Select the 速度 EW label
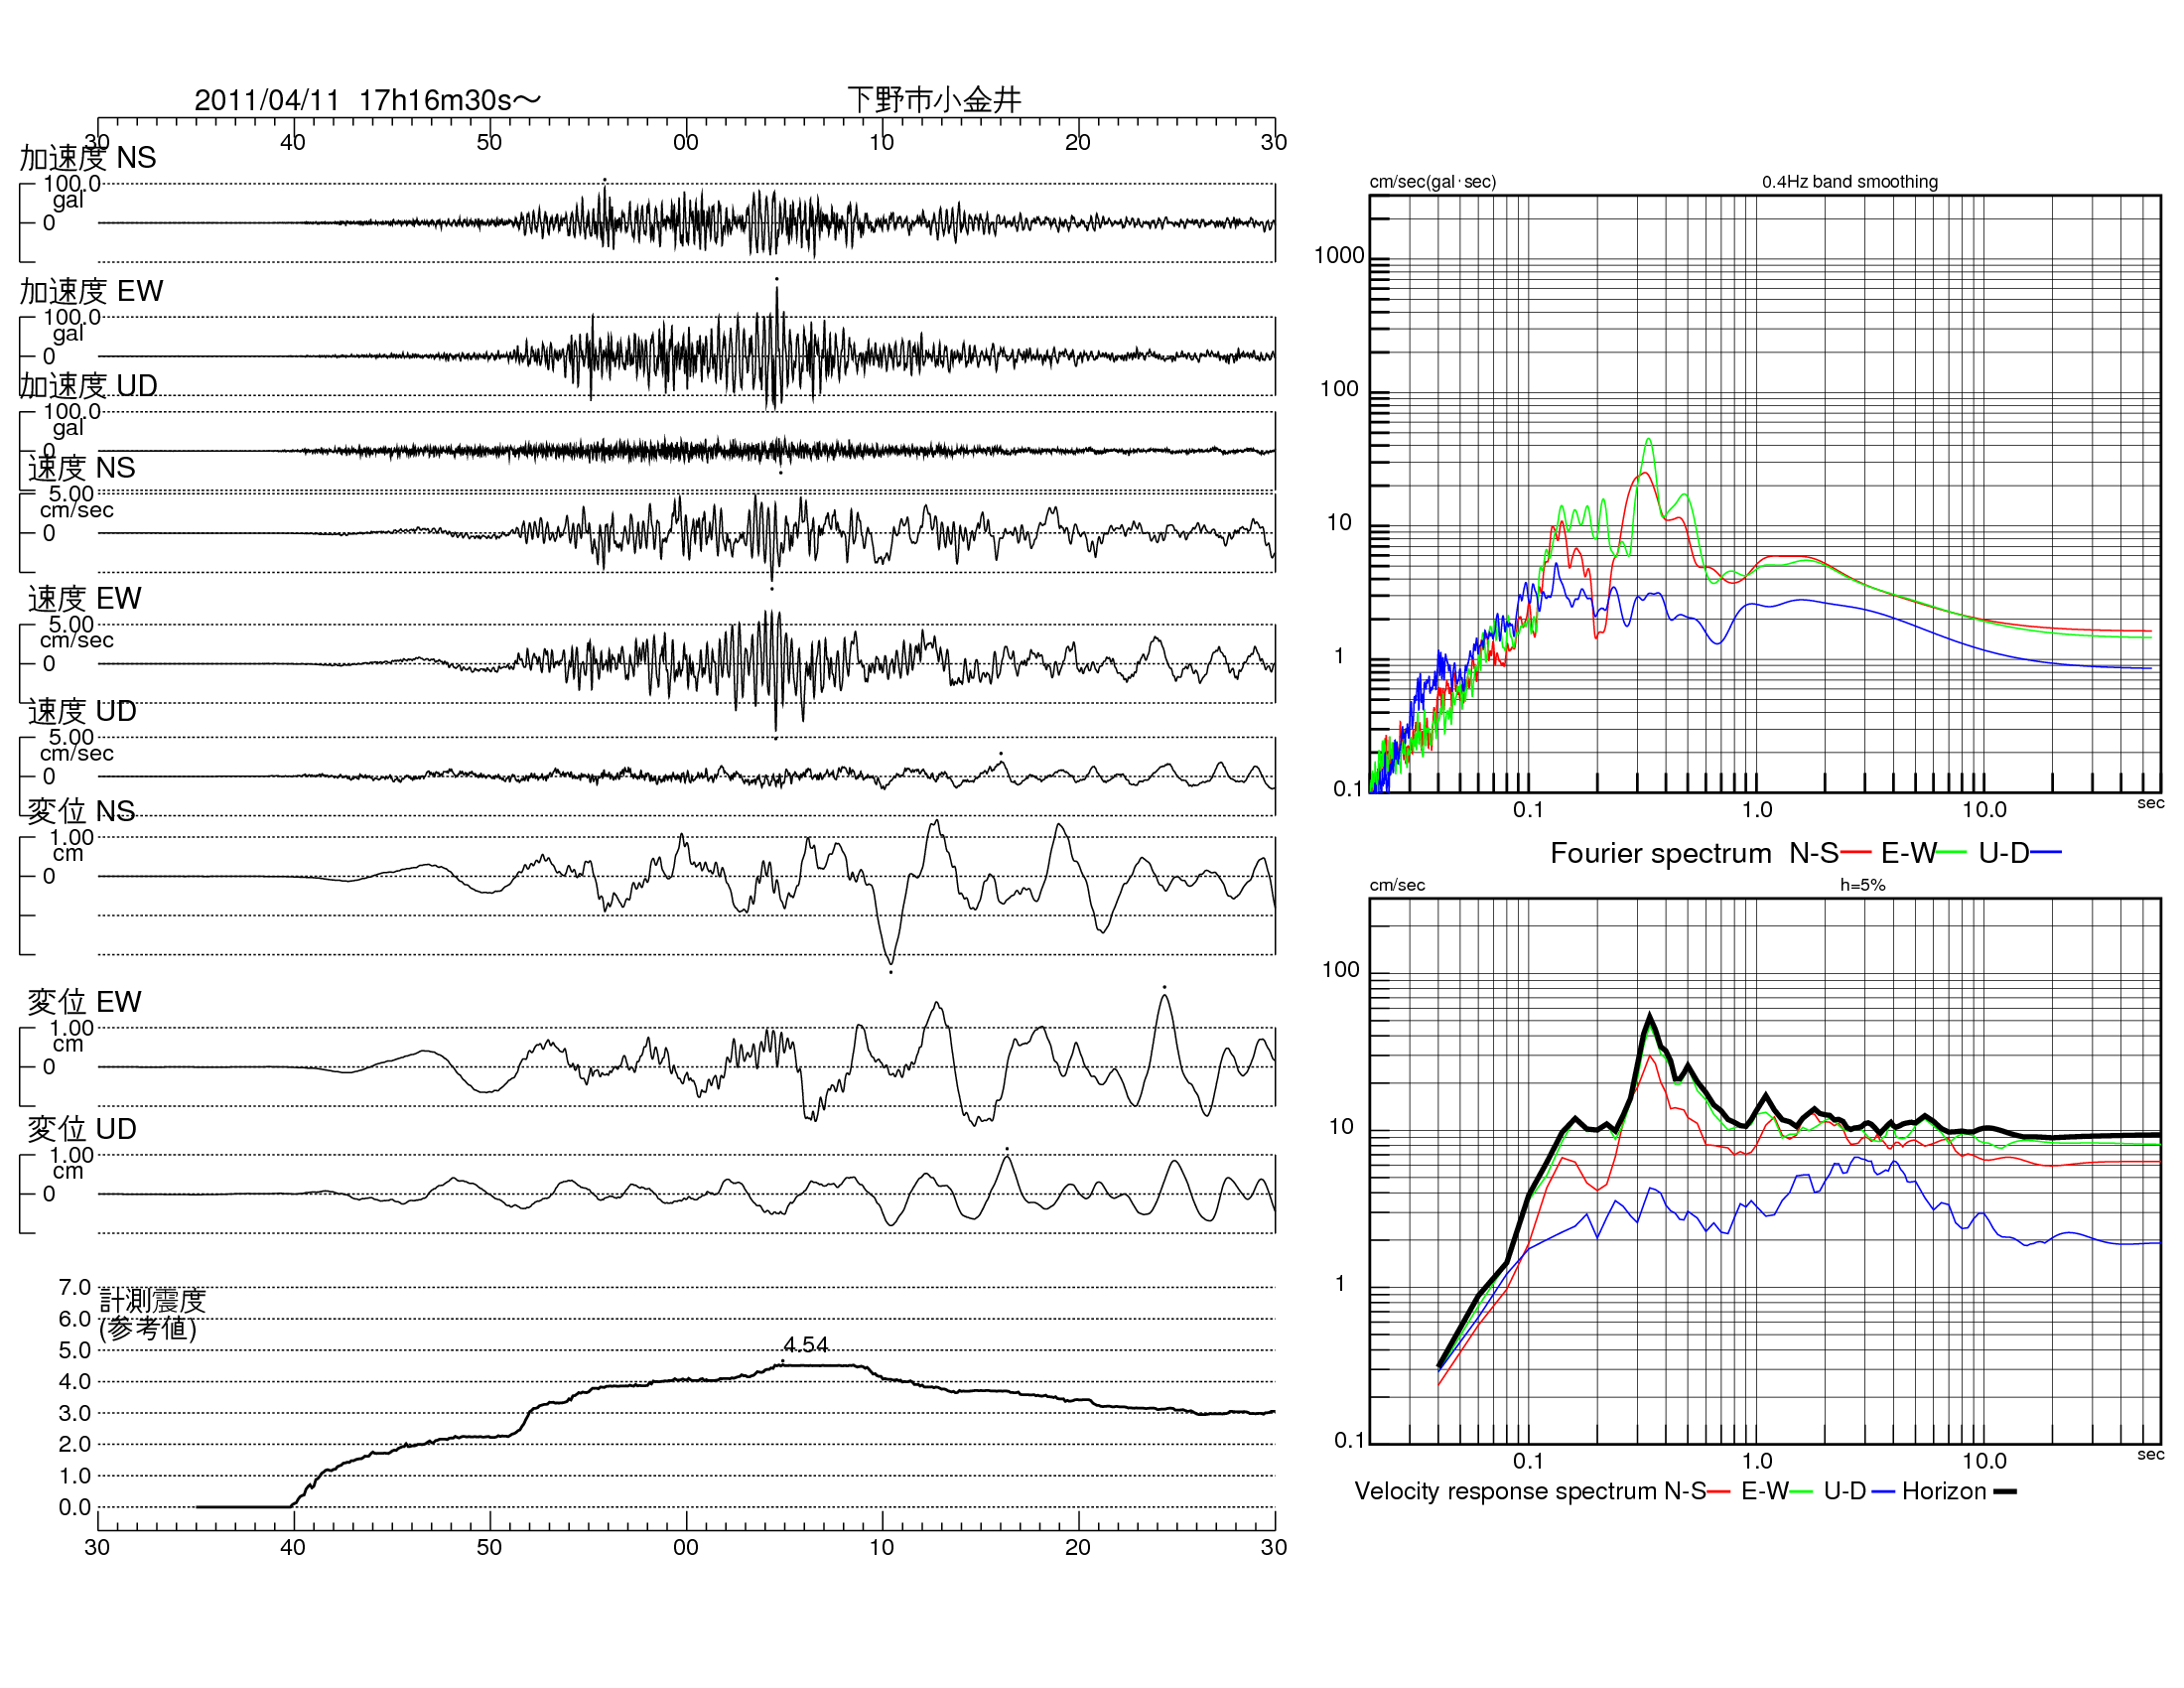Screen dimensions: 2184x1688 pos(85,598)
